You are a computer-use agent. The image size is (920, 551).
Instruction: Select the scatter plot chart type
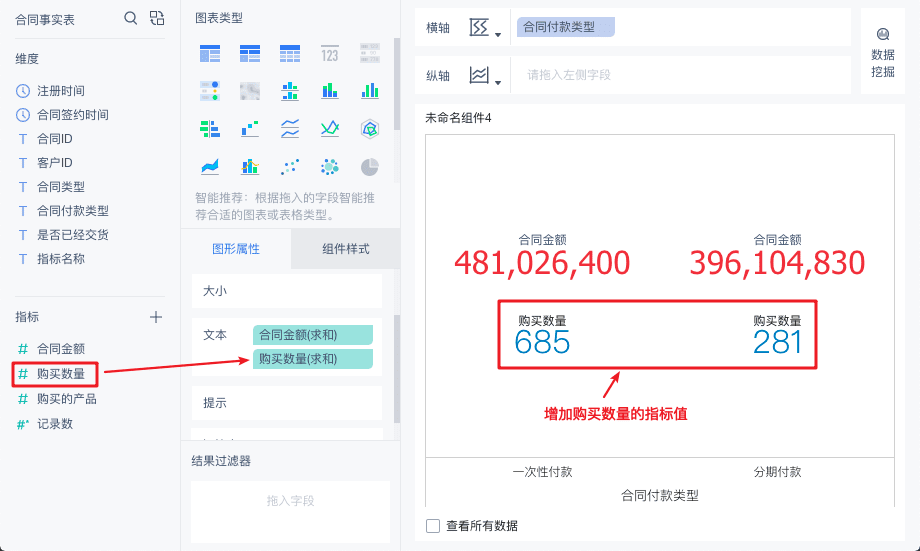[x=290, y=167]
